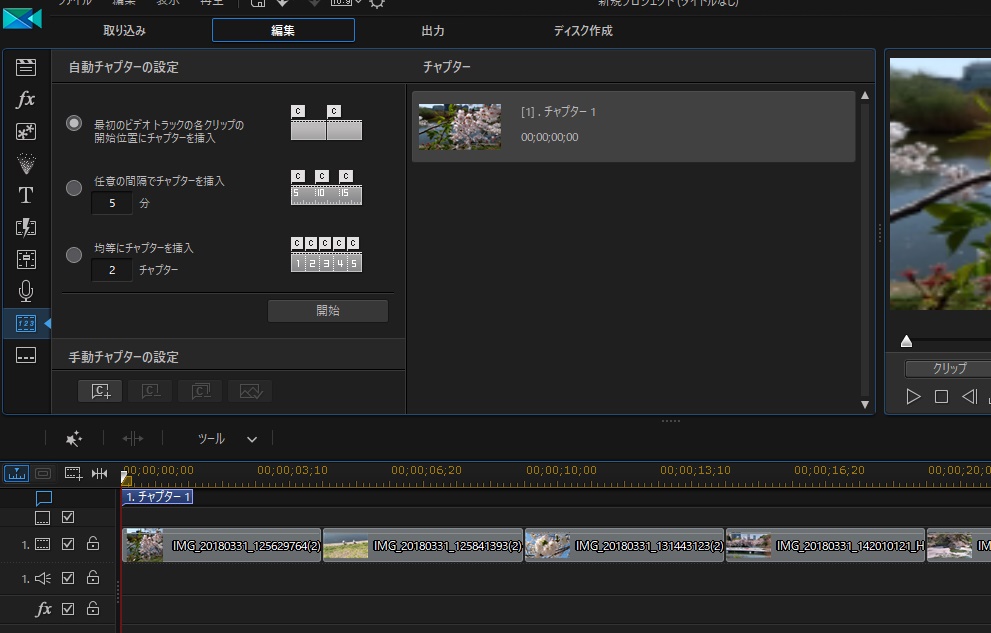Click the add chapter icon under 手動チャプターの設定

point(100,391)
